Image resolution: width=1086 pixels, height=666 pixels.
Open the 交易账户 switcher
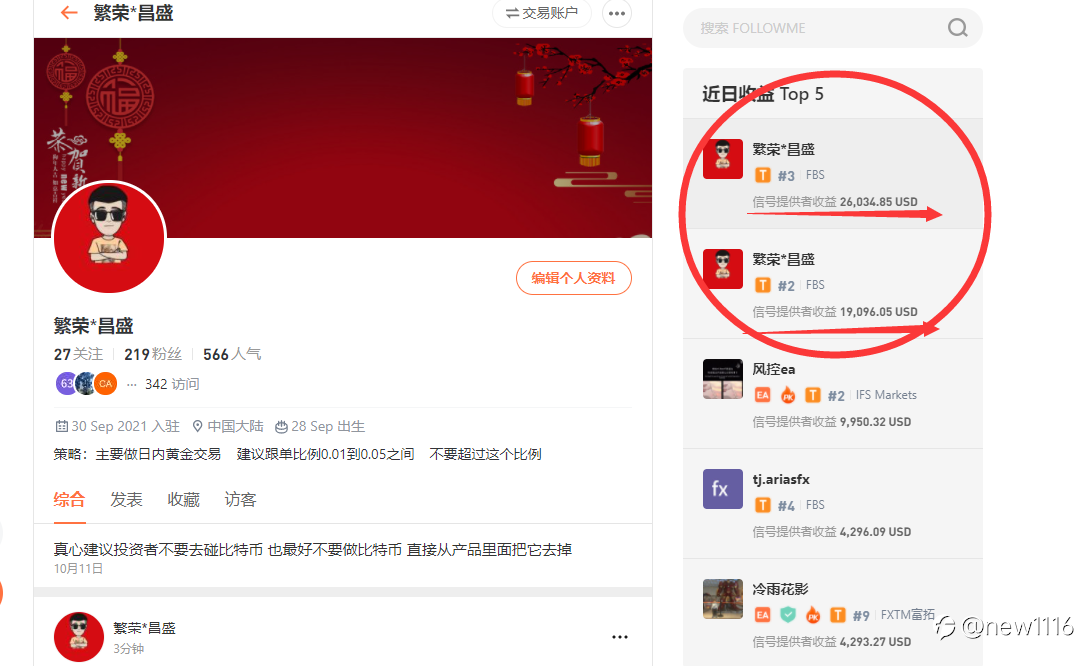[x=542, y=13]
